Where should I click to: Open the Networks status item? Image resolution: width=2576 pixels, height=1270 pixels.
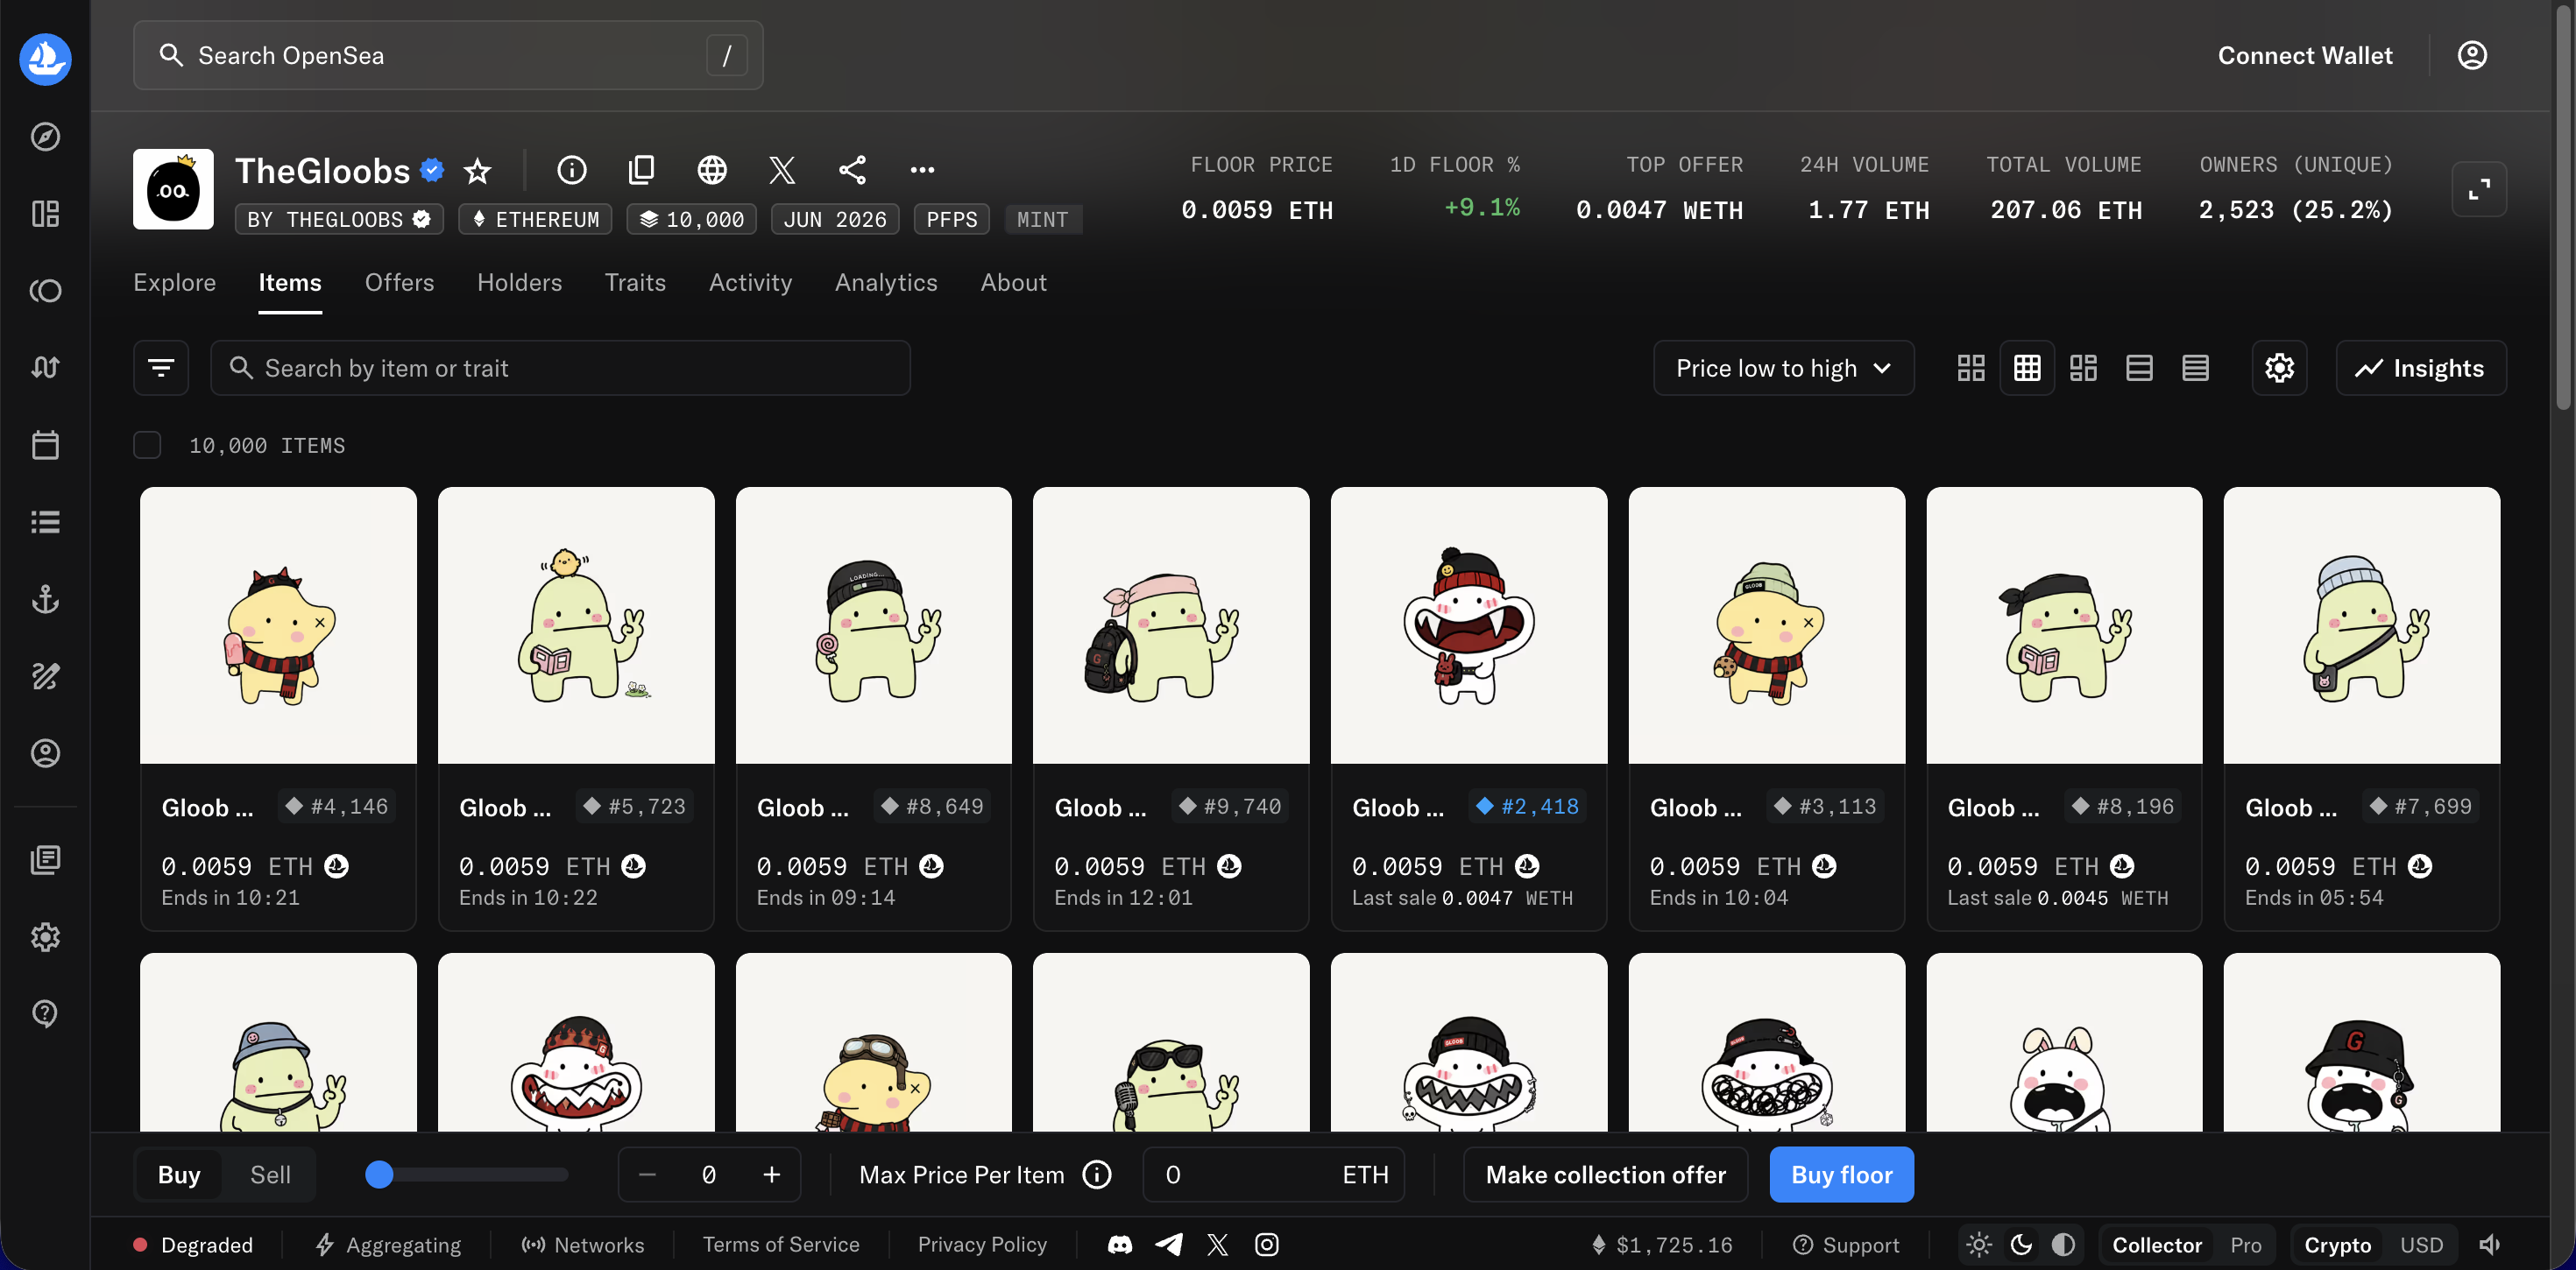583,1245
